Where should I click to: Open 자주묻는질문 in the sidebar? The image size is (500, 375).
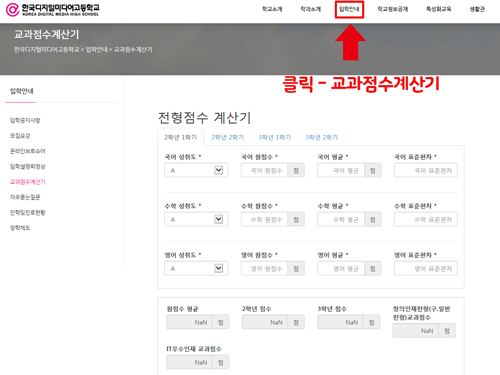click(25, 197)
